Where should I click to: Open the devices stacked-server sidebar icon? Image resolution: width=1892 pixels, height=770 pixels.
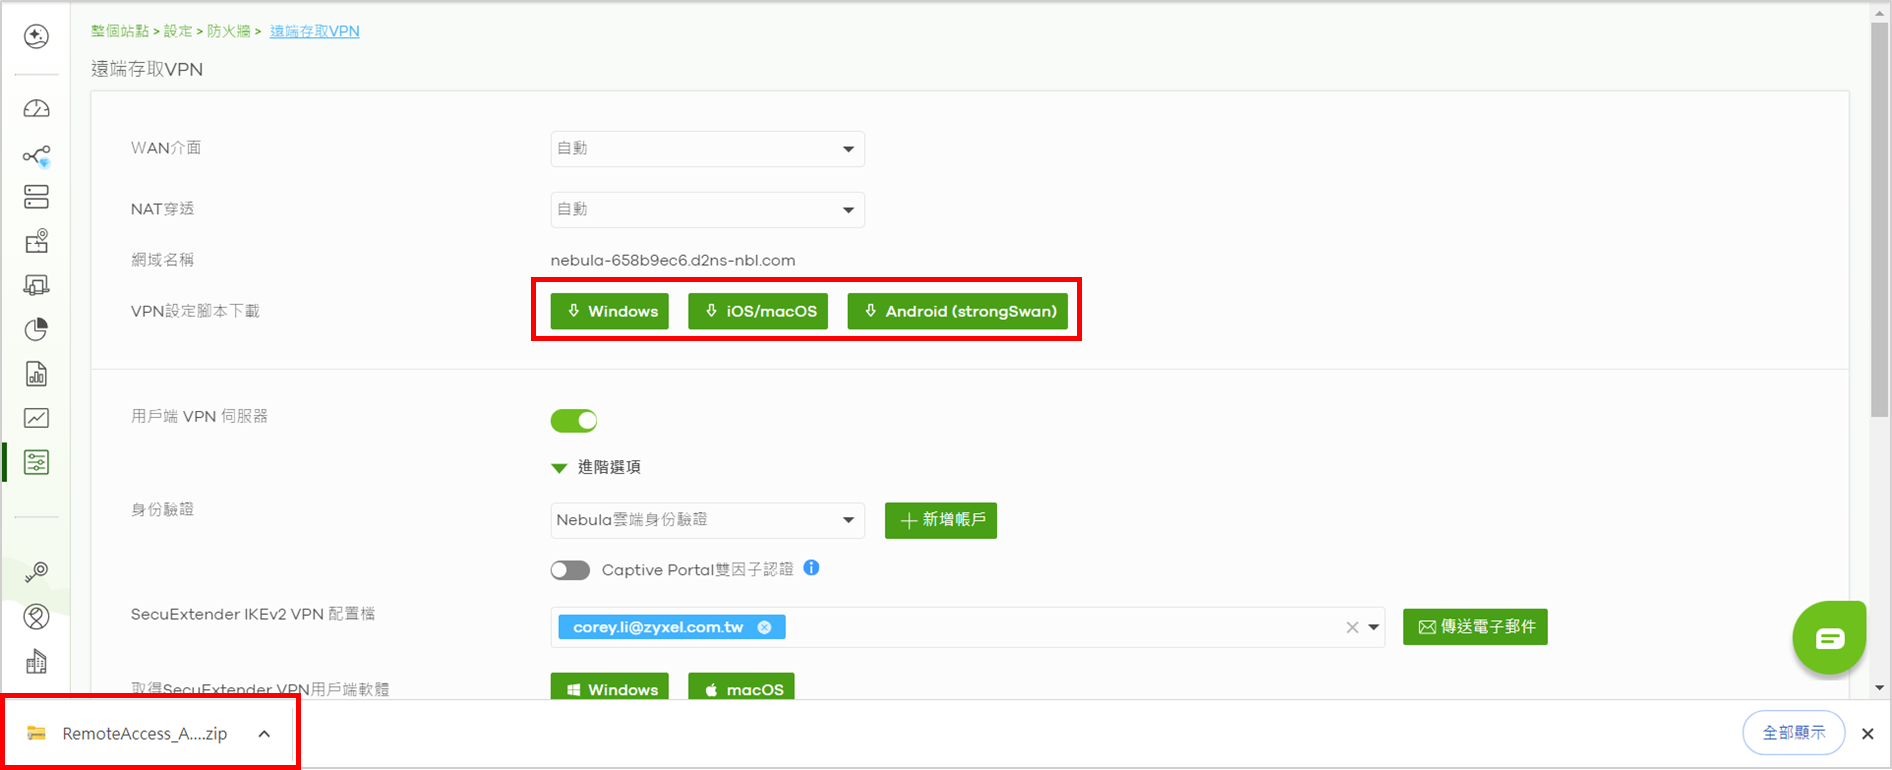[x=36, y=197]
